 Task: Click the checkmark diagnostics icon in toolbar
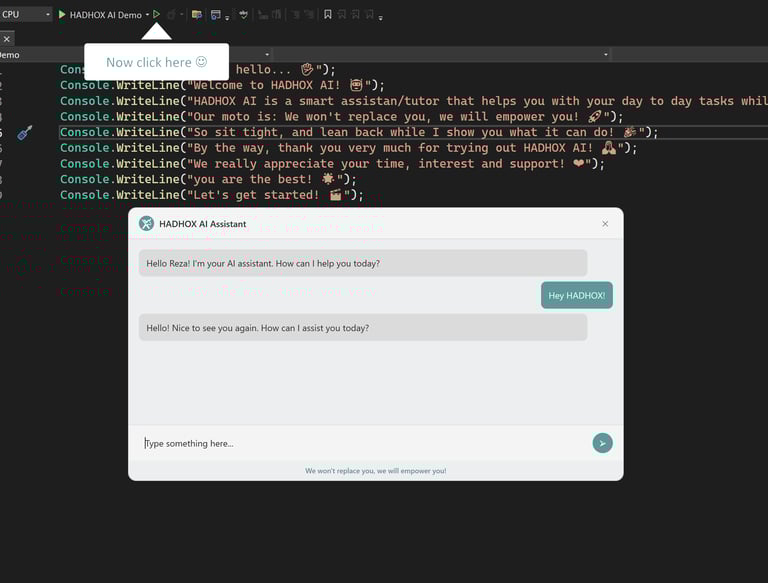point(243,15)
